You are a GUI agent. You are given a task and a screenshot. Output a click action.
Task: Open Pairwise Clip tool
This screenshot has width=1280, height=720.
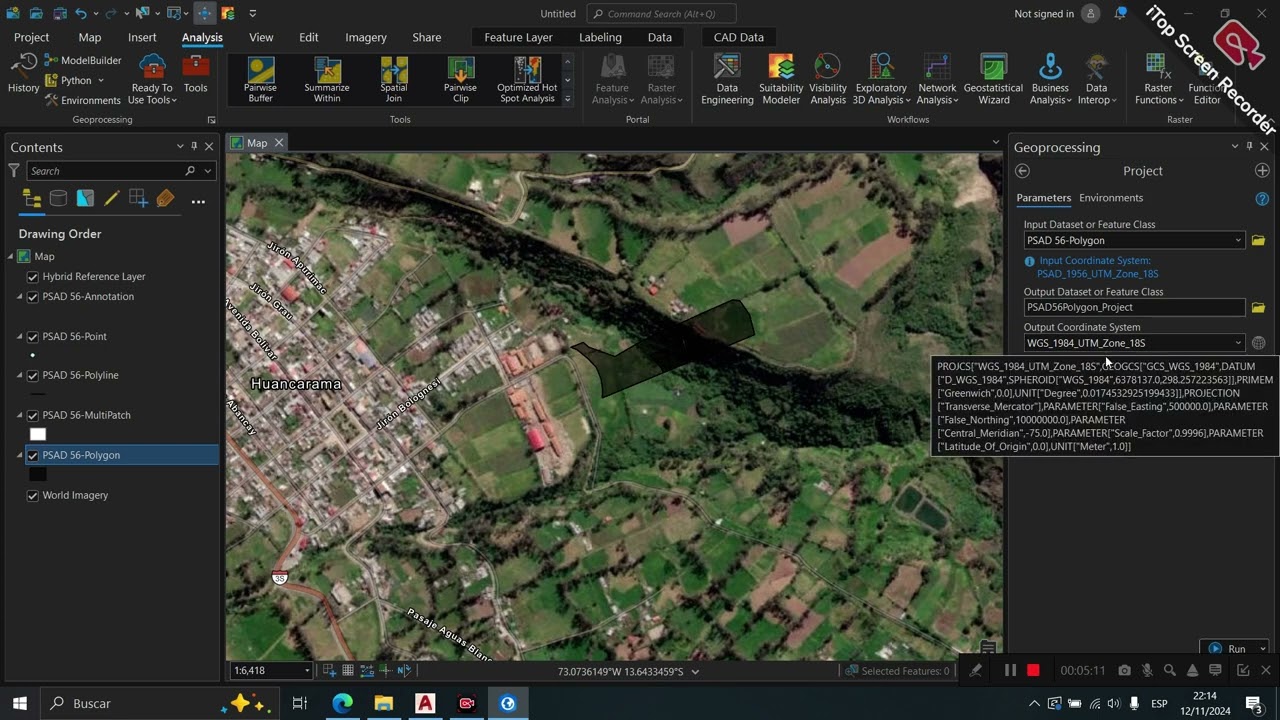pos(461,79)
